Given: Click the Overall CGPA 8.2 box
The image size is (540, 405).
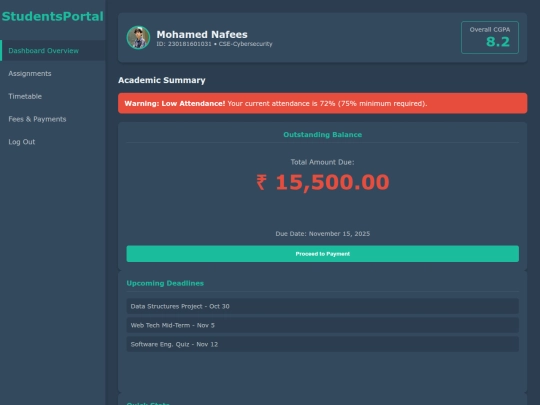Looking at the screenshot, I should (x=490, y=38).
